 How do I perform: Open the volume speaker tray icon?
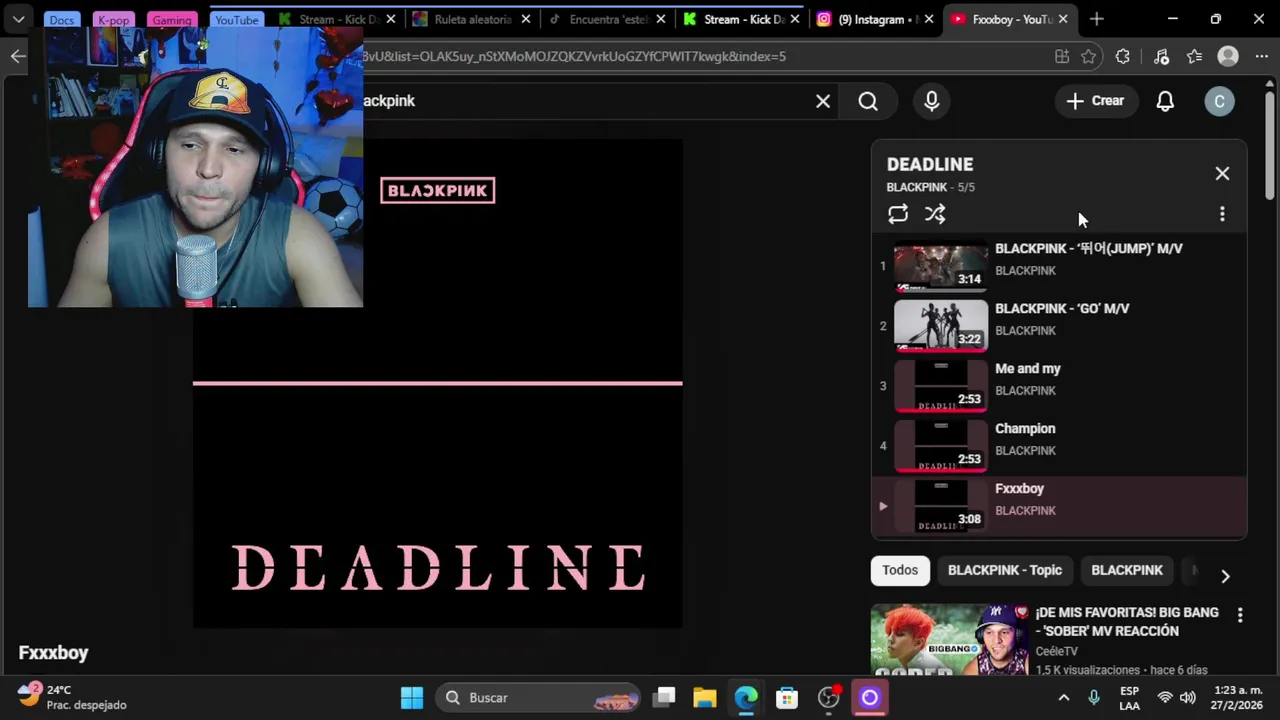point(1188,698)
